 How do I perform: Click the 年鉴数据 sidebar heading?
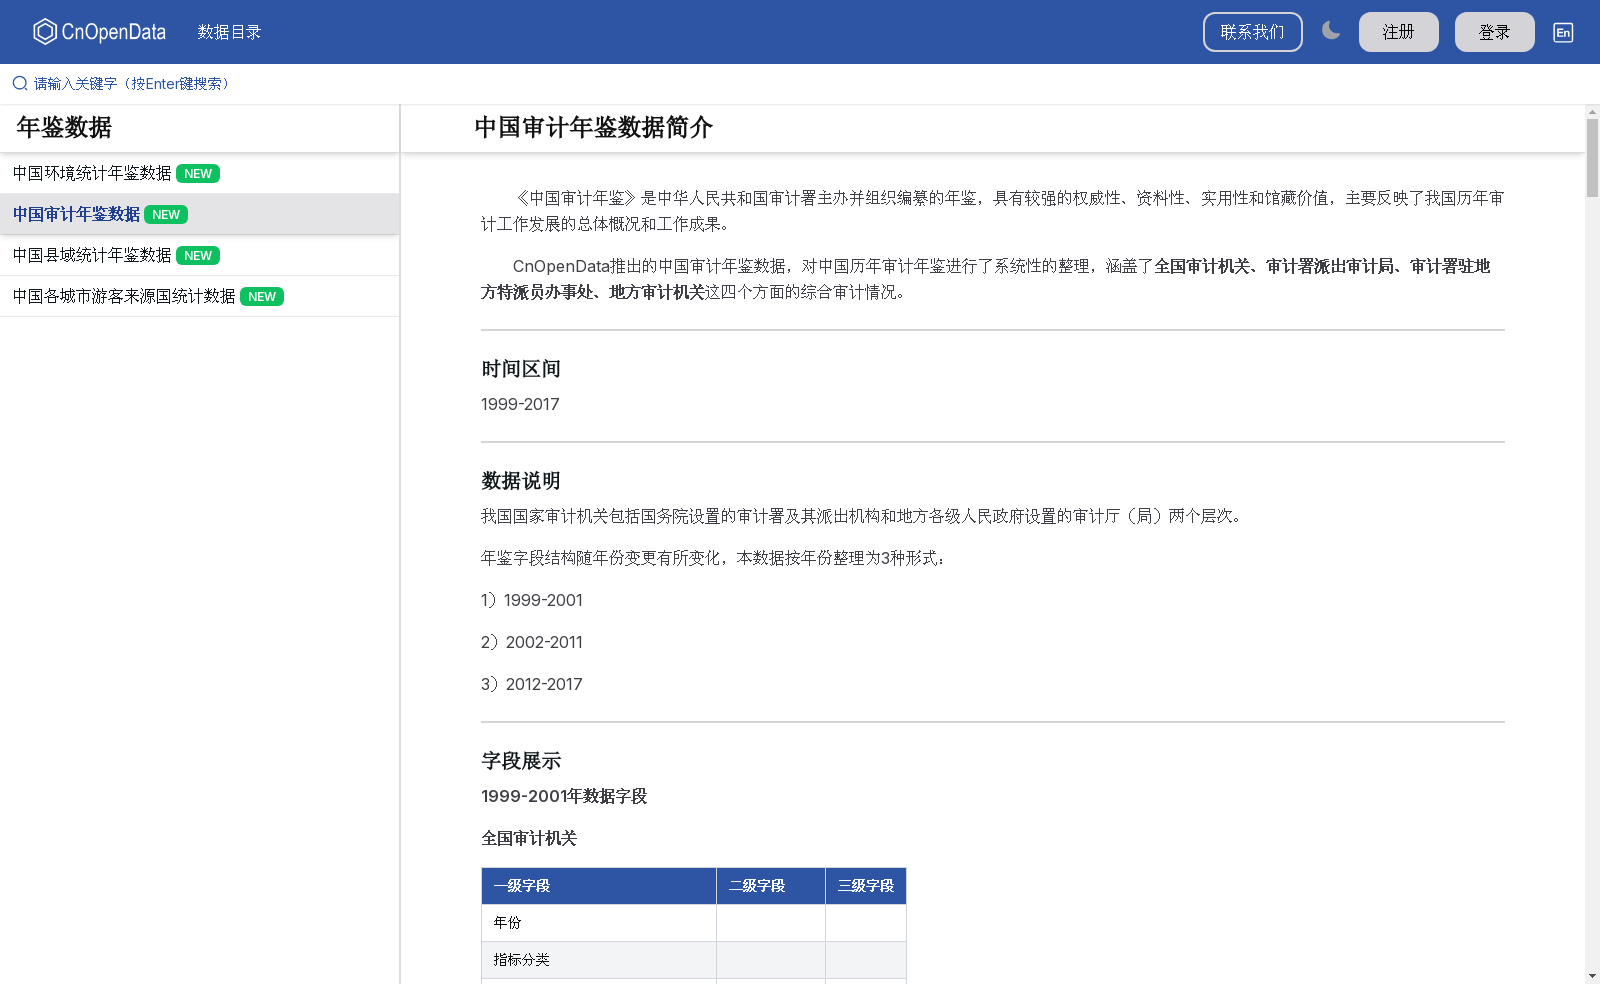coord(64,128)
